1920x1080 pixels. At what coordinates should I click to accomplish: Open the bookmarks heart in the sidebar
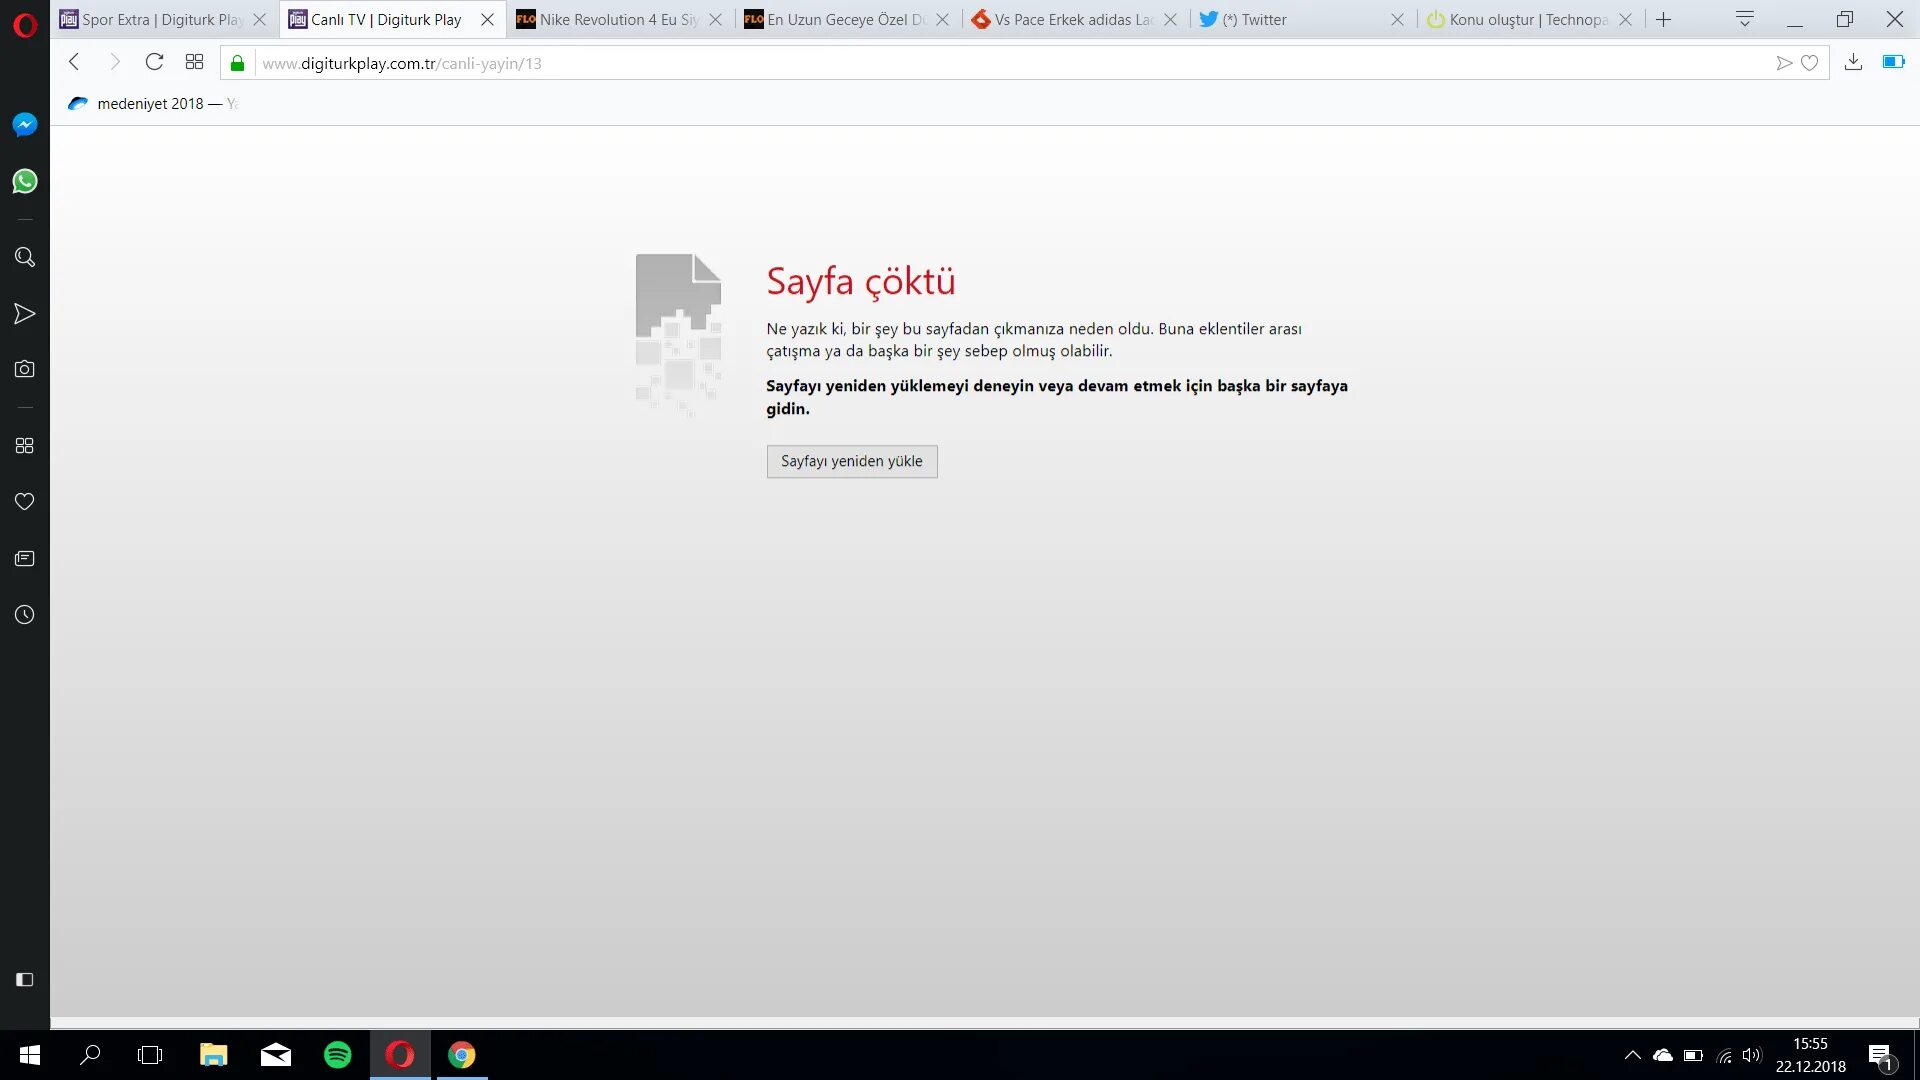click(25, 501)
